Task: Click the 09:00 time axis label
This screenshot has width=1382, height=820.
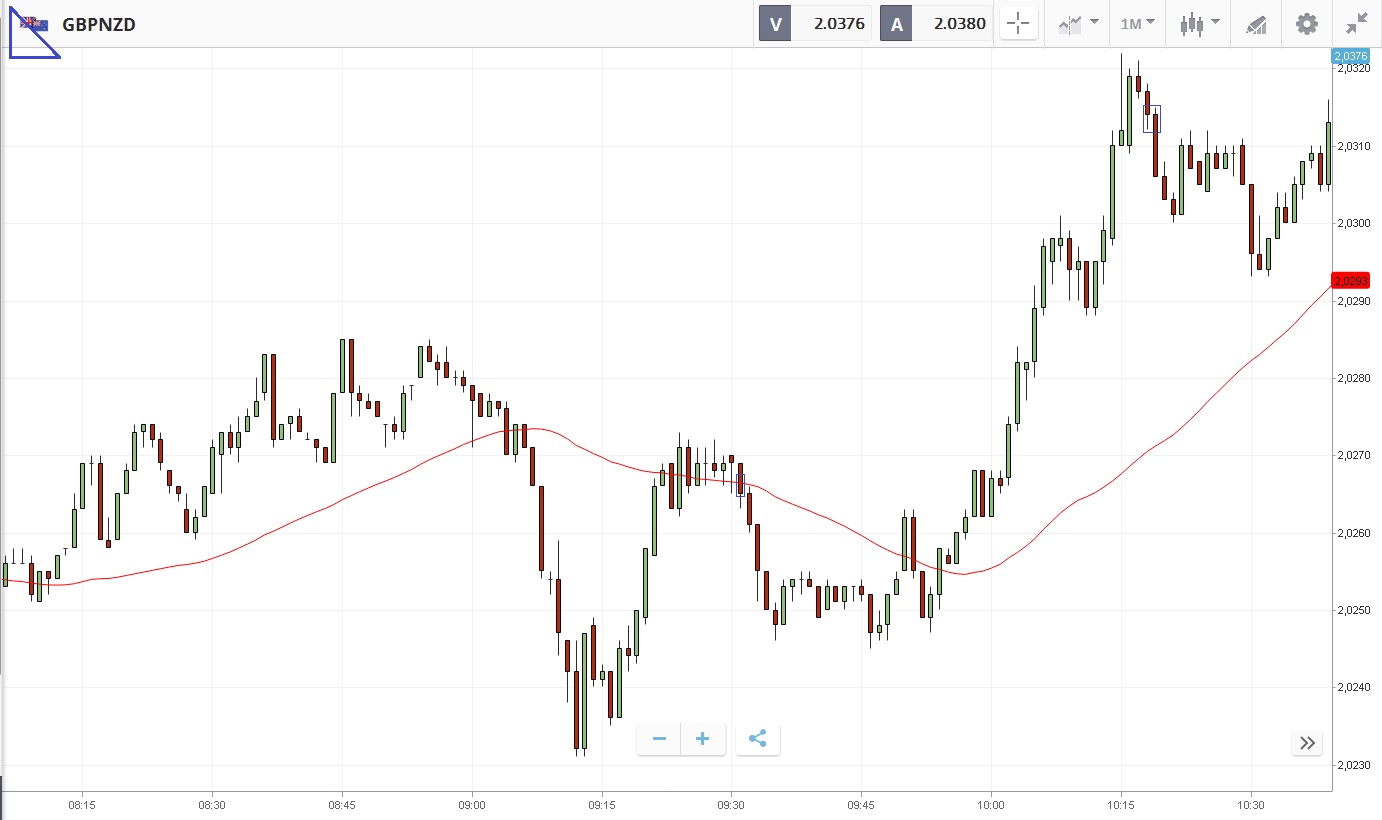Action: click(x=472, y=805)
